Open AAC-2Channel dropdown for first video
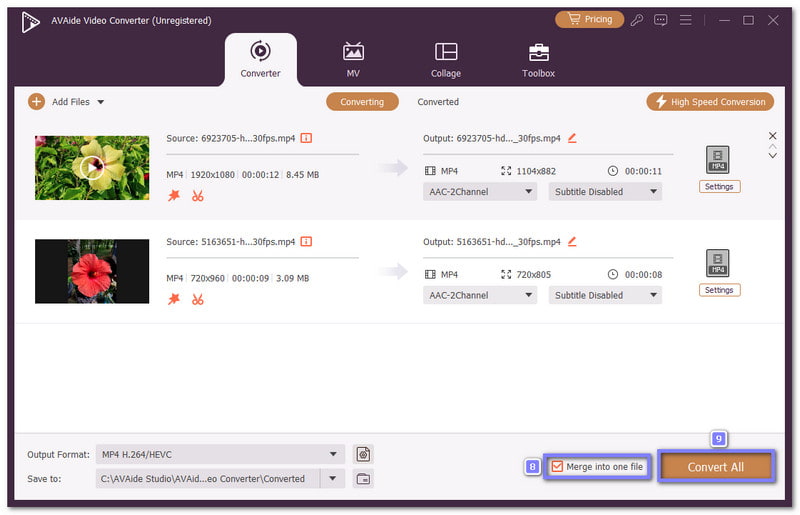The width and height of the screenshot is (800, 515). pos(480,192)
